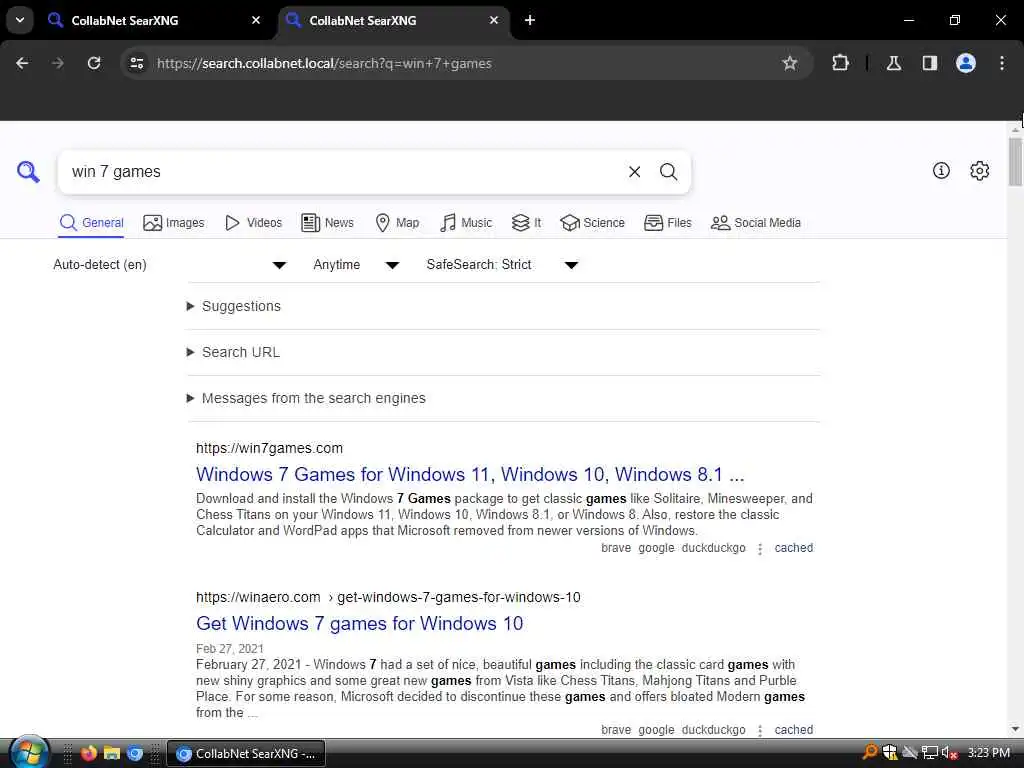Image resolution: width=1024 pixels, height=768 pixels.
Task: Expand the Search URL section
Action: [233, 352]
